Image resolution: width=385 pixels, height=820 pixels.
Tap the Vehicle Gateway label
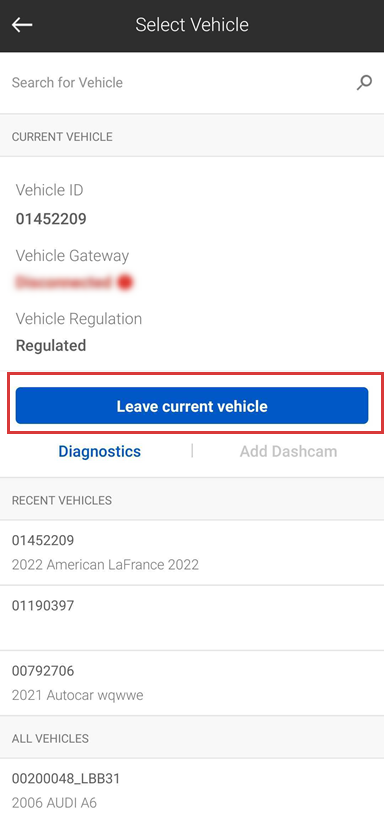point(72,256)
